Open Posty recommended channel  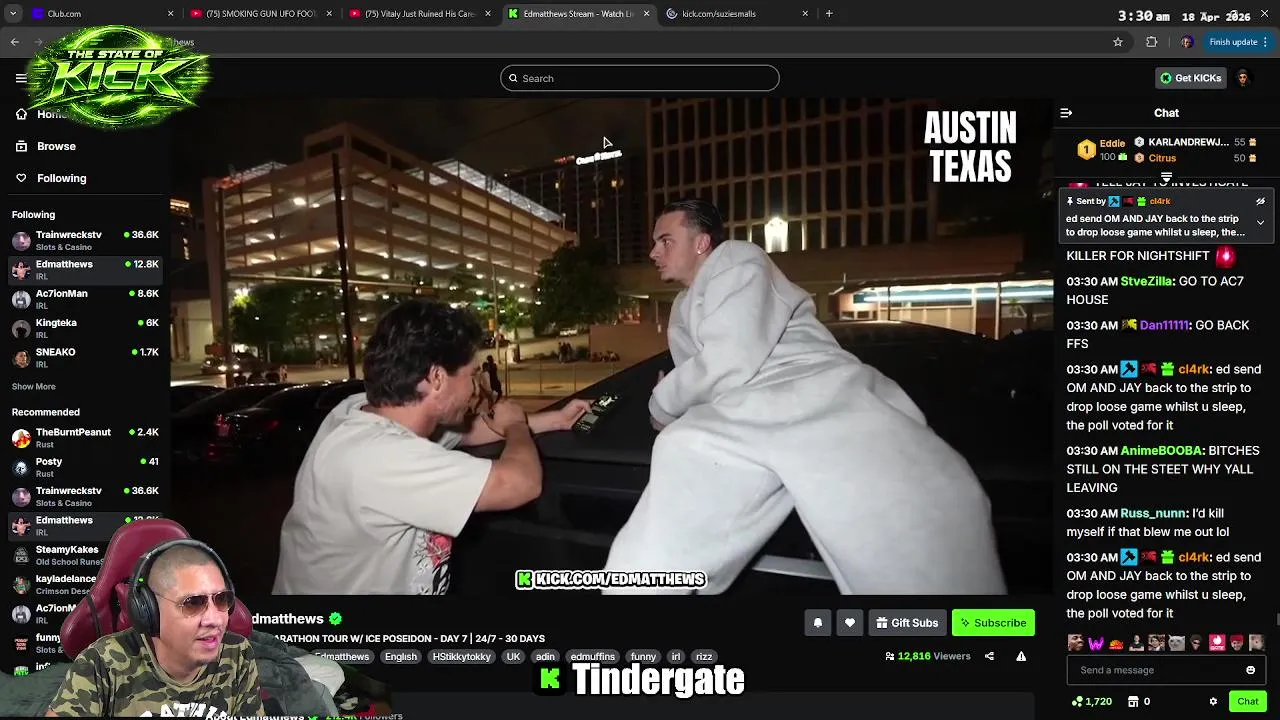tap(84, 467)
